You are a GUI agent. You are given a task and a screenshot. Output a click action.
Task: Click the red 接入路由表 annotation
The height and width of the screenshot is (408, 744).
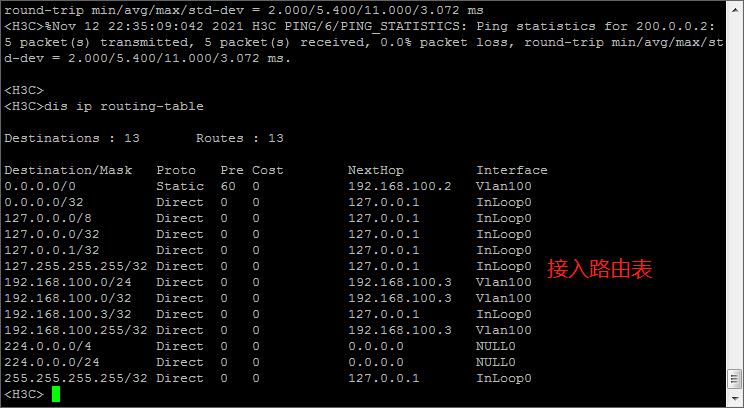(x=600, y=268)
